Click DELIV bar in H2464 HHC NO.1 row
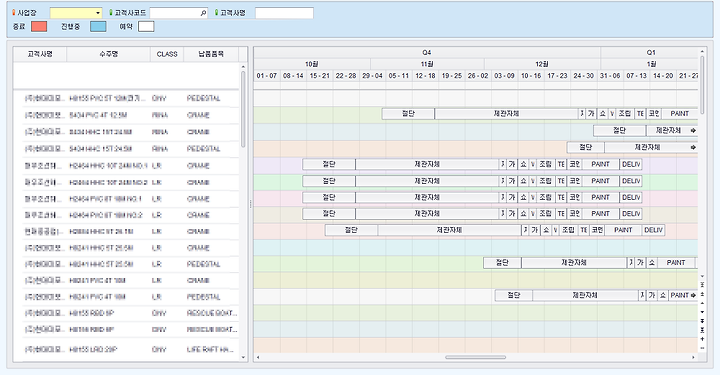The image size is (720, 375). tap(631, 164)
